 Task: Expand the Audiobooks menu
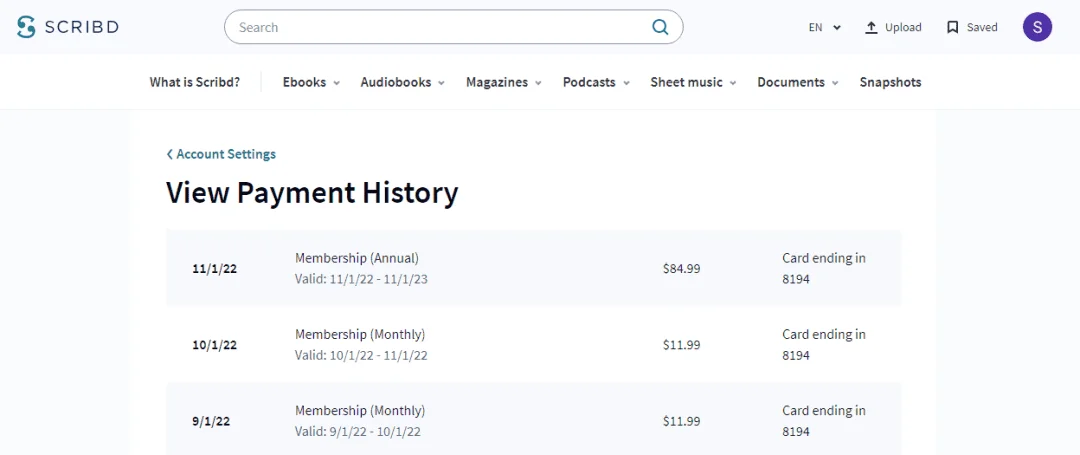403,82
